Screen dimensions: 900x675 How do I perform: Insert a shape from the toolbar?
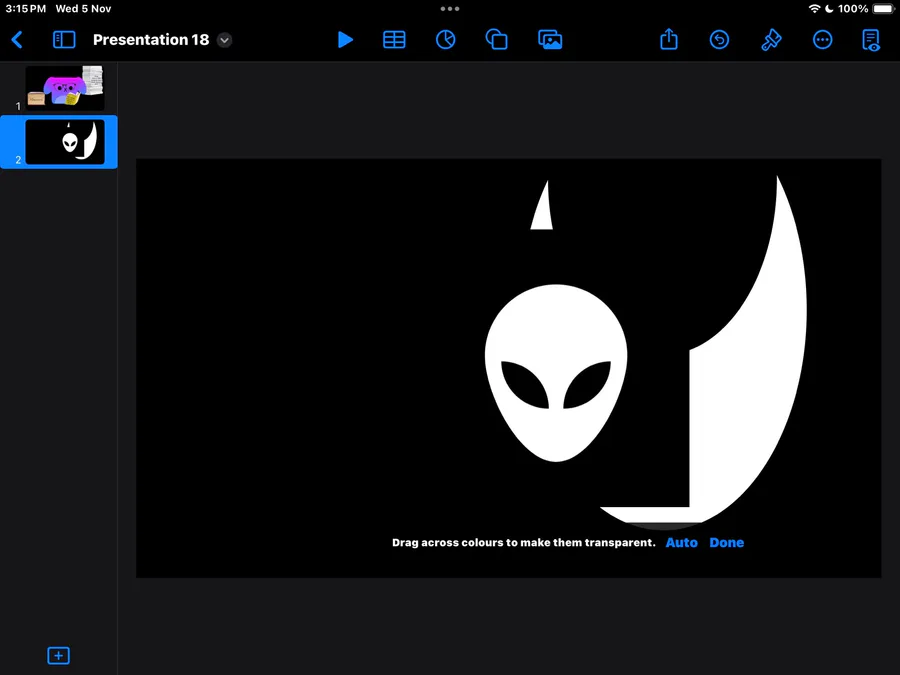click(x=496, y=40)
